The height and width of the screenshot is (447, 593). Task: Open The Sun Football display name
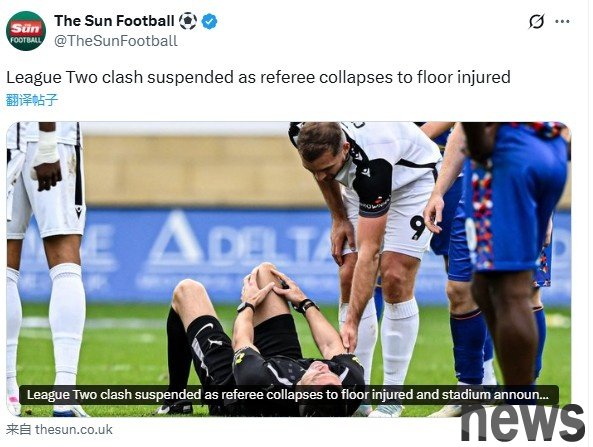coord(114,21)
